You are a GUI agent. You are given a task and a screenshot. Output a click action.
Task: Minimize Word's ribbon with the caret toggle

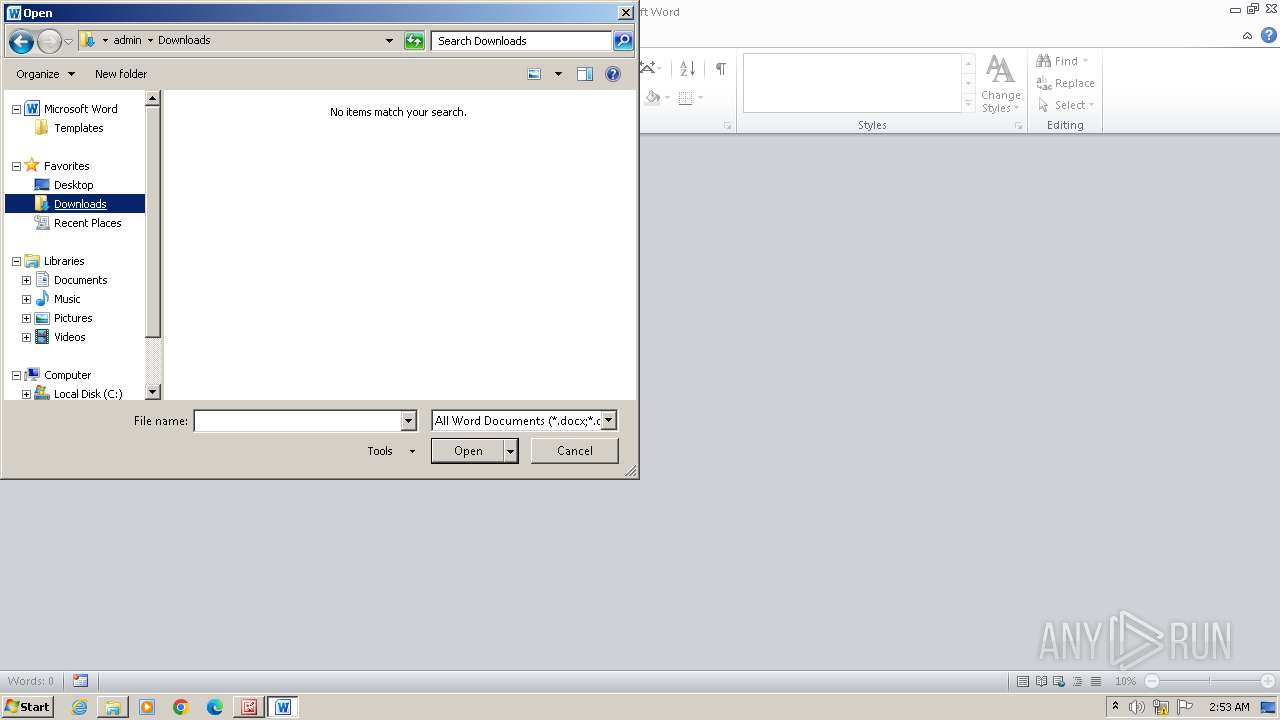1247,36
